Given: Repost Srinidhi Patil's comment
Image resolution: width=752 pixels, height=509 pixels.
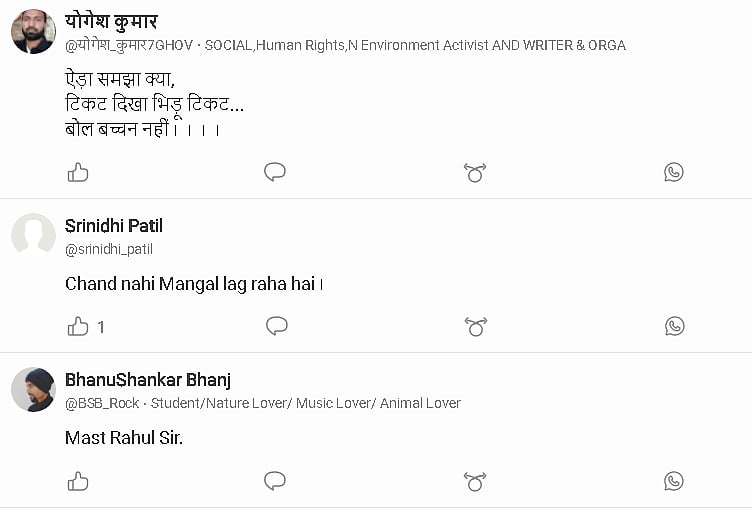Looking at the screenshot, I should point(475,326).
